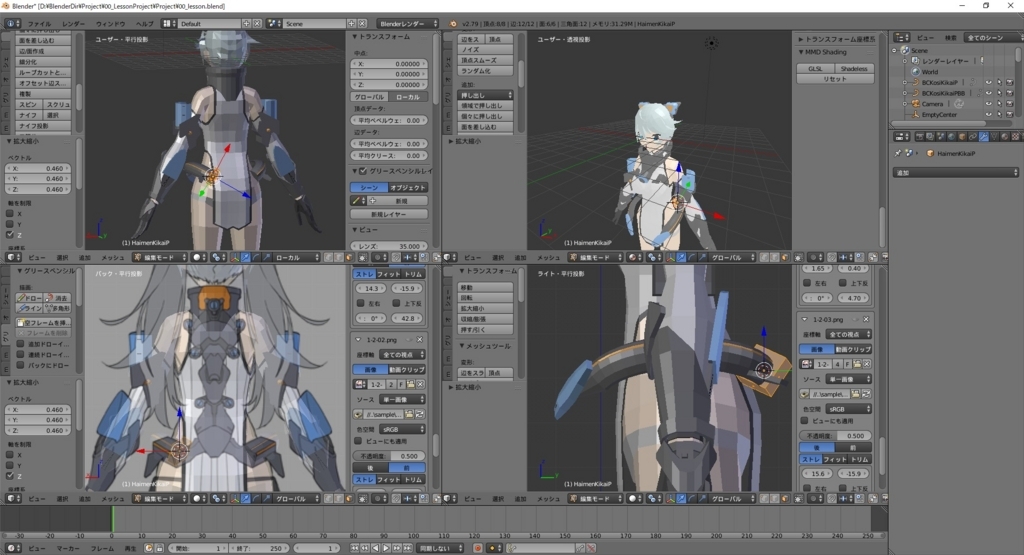
Task: Close the 1-2-02.png background image panel
Action: pos(420,340)
